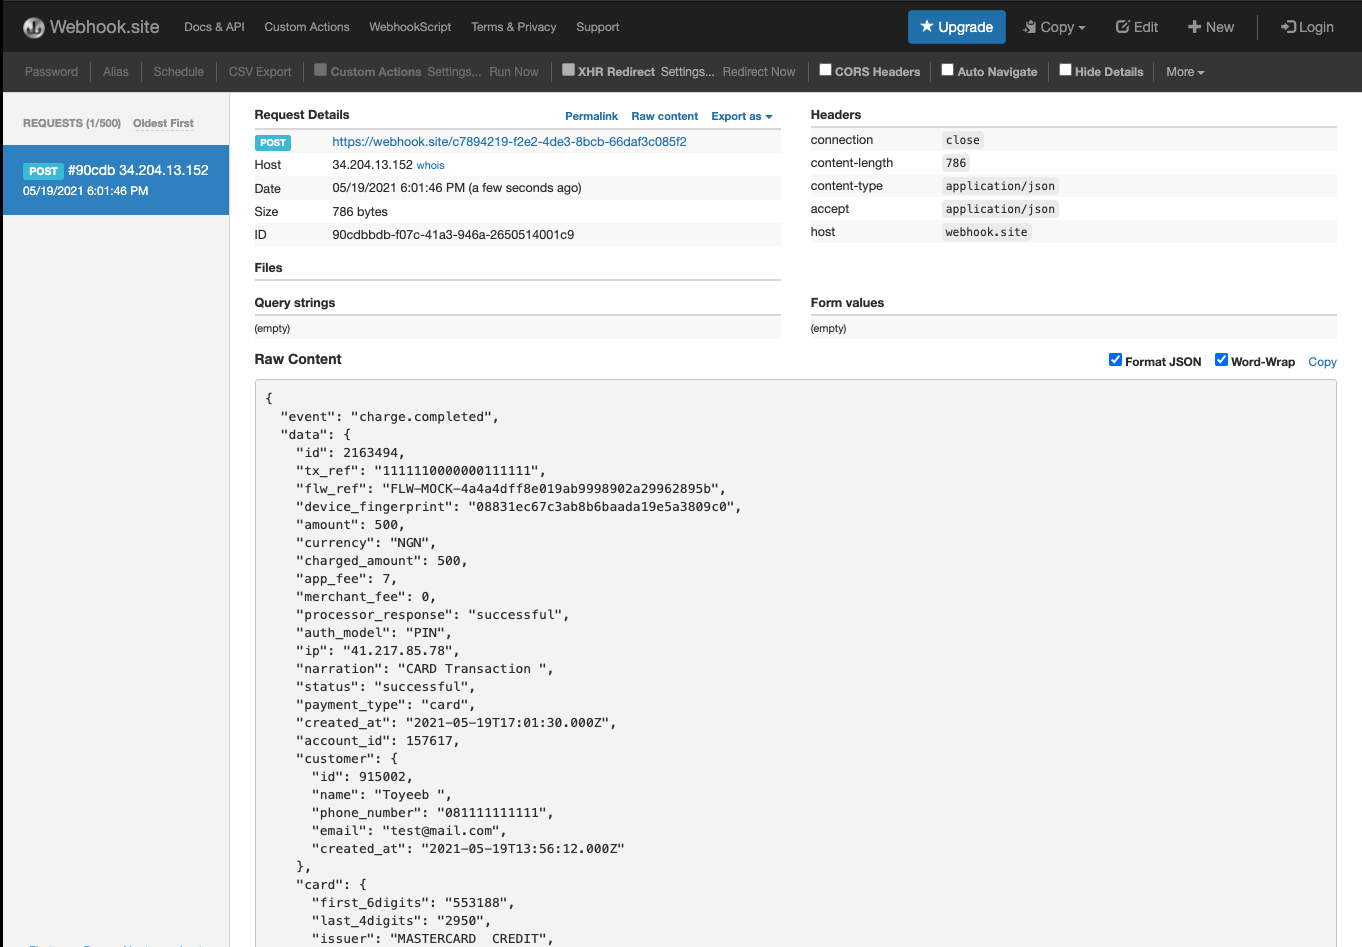1362x947 pixels.
Task: Click the Query strings section heading
Action: (295, 303)
